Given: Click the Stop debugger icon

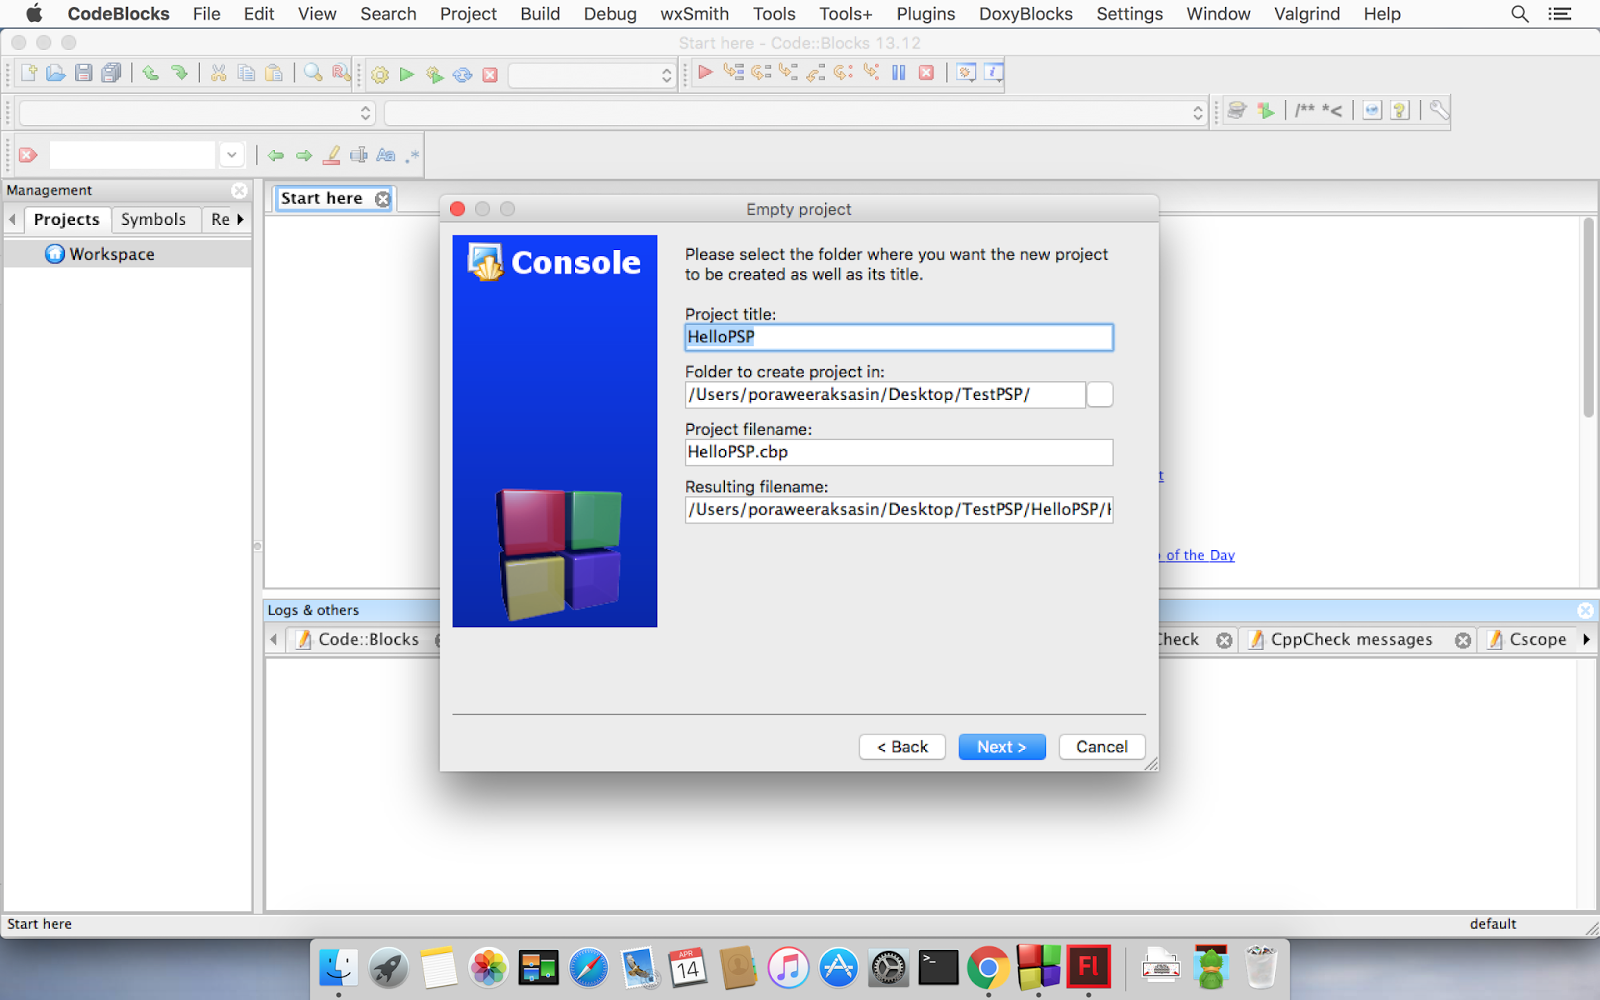Looking at the screenshot, I should [x=927, y=72].
